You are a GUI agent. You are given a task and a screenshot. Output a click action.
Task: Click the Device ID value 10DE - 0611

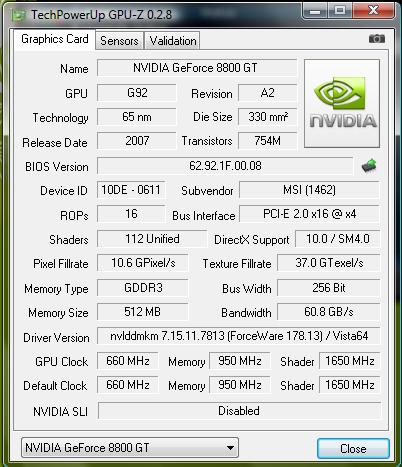coord(131,190)
